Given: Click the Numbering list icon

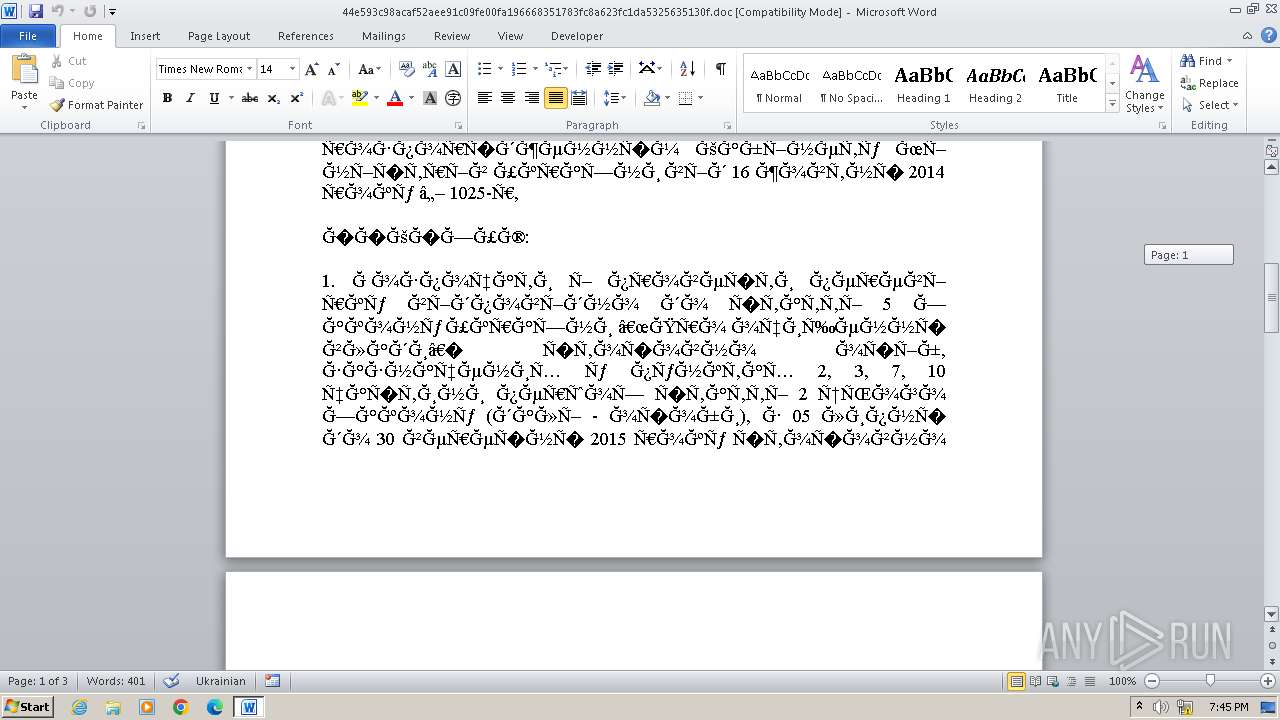Looking at the screenshot, I should (x=519, y=69).
